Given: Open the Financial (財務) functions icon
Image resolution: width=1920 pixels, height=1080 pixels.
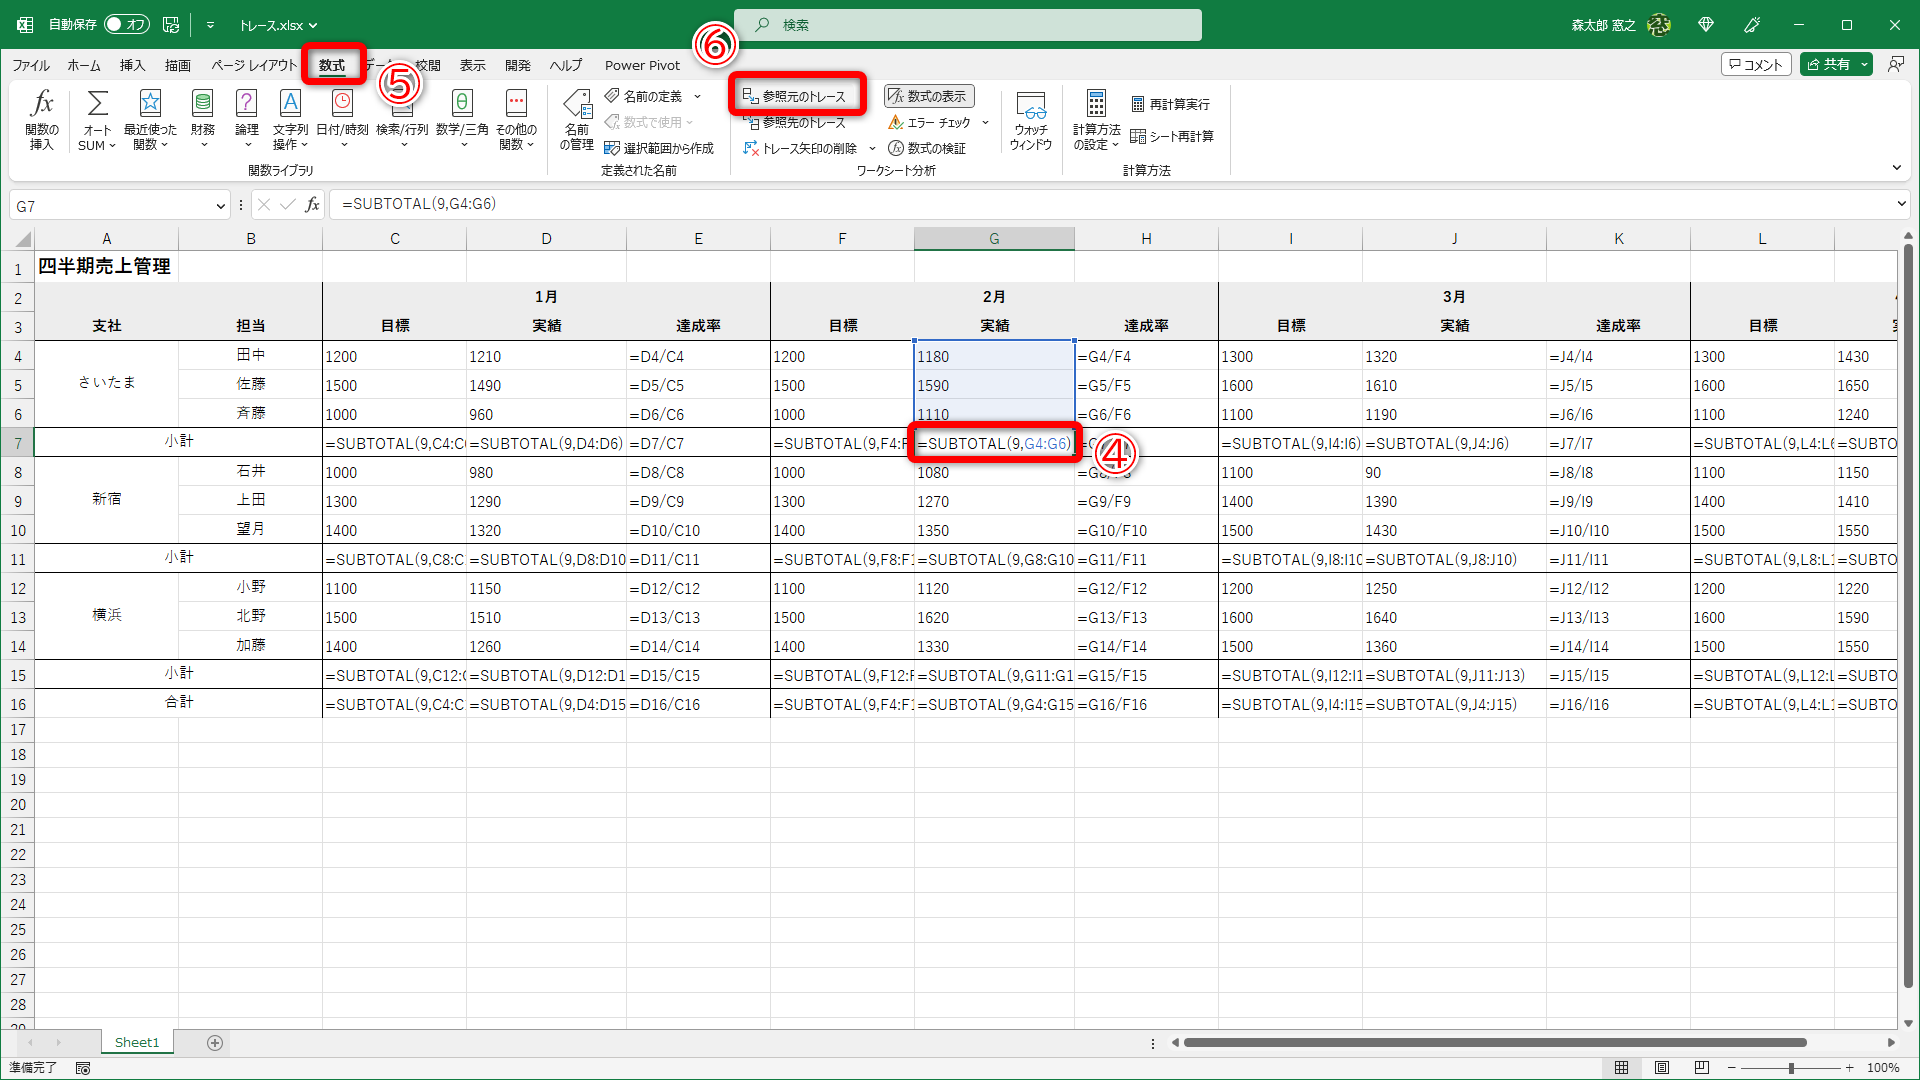Looking at the screenshot, I should 203,104.
